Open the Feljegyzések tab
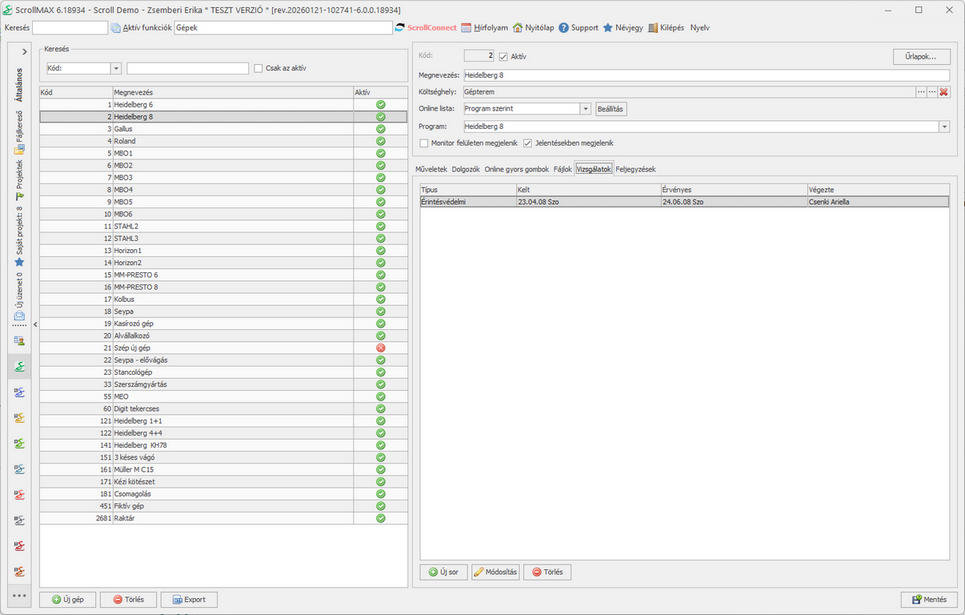 [x=635, y=169]
